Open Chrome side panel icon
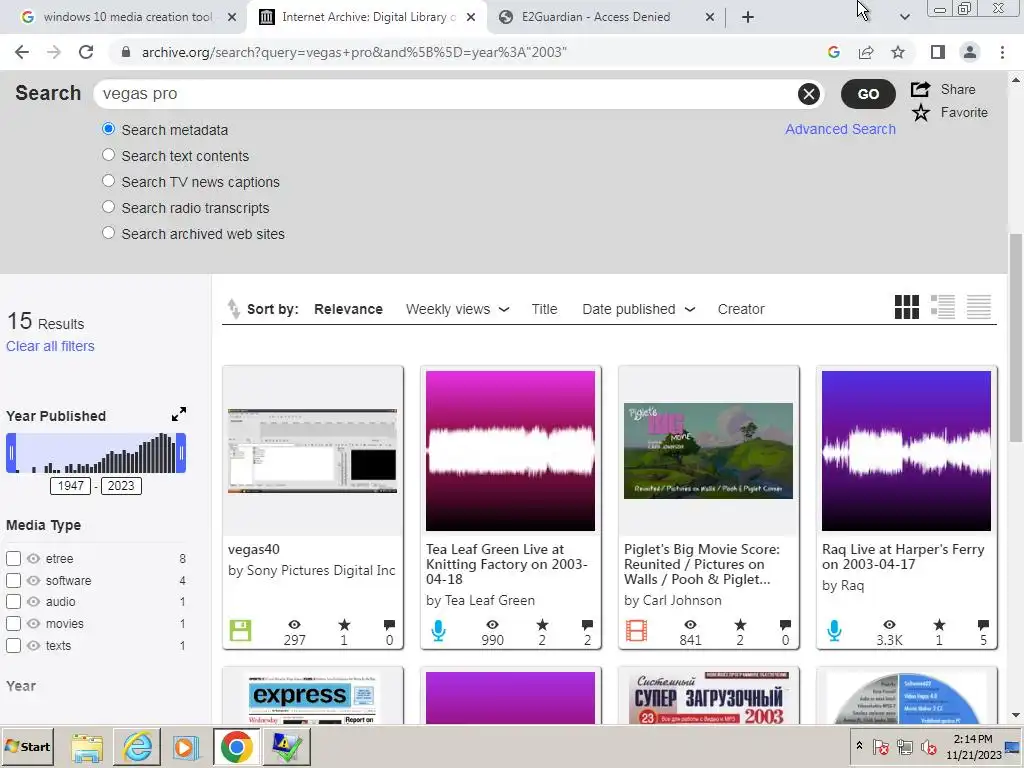 [938, 52]
